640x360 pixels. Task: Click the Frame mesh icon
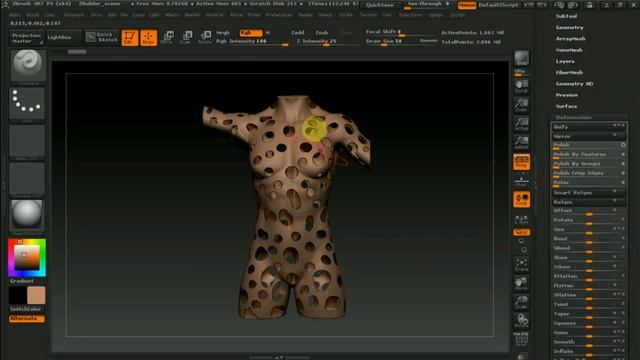pos(521,265)
